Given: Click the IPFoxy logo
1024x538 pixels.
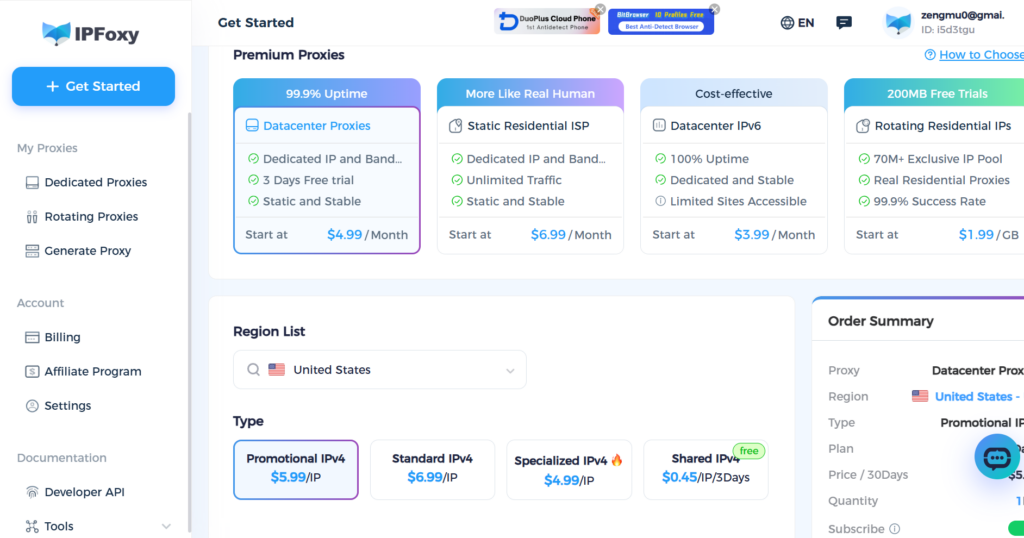Looking at the screenshot, I should coord(91,34).
